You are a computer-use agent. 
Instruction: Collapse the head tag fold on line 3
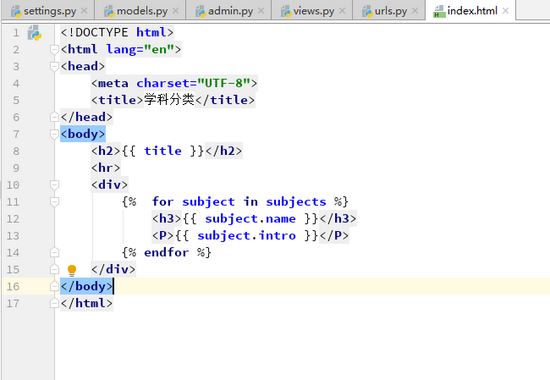point(54,66)
